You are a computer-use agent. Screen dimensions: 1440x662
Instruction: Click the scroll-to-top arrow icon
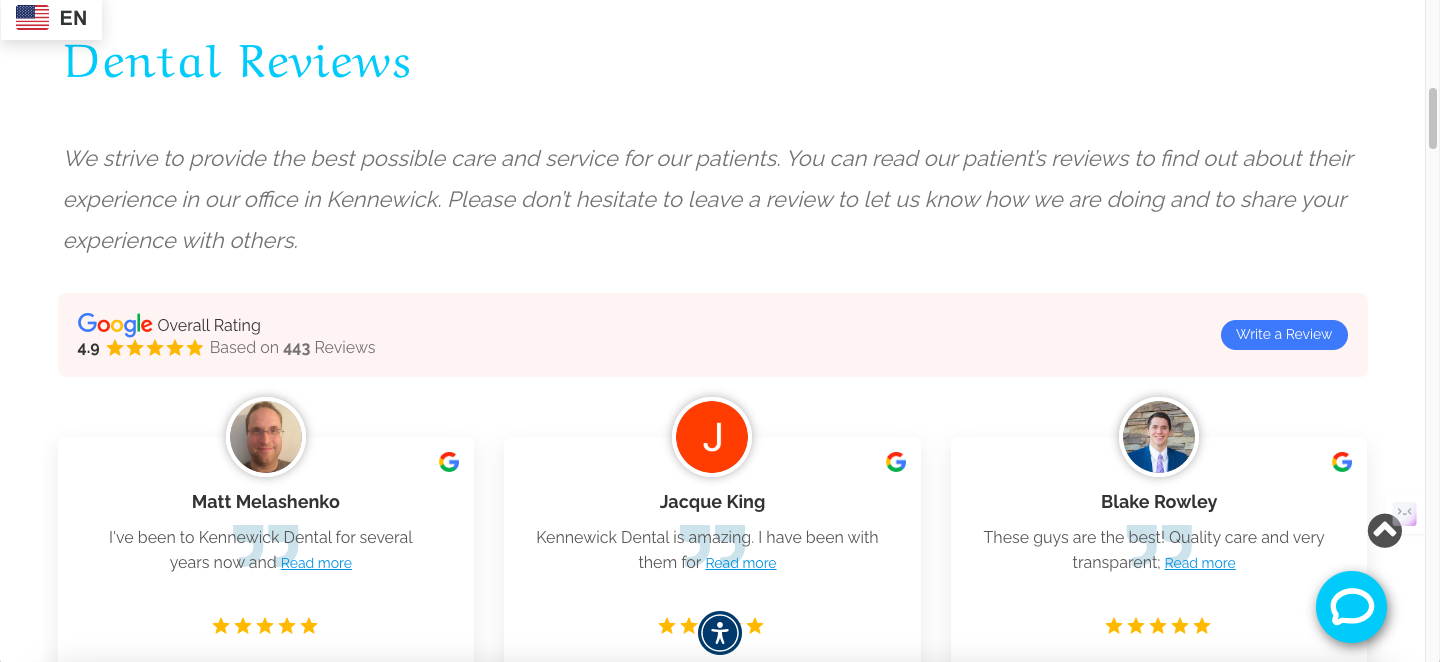pyautogui.click(x=1384, y=530)
